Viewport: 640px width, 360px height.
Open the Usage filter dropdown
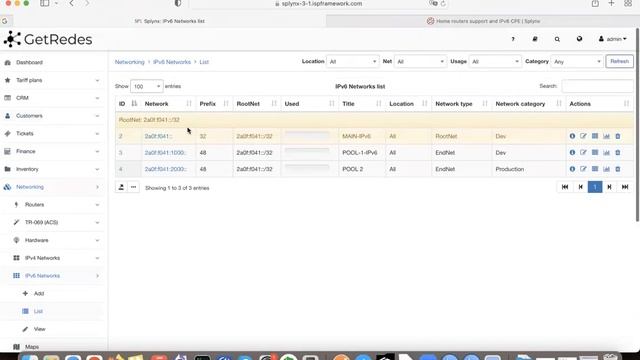495,62
